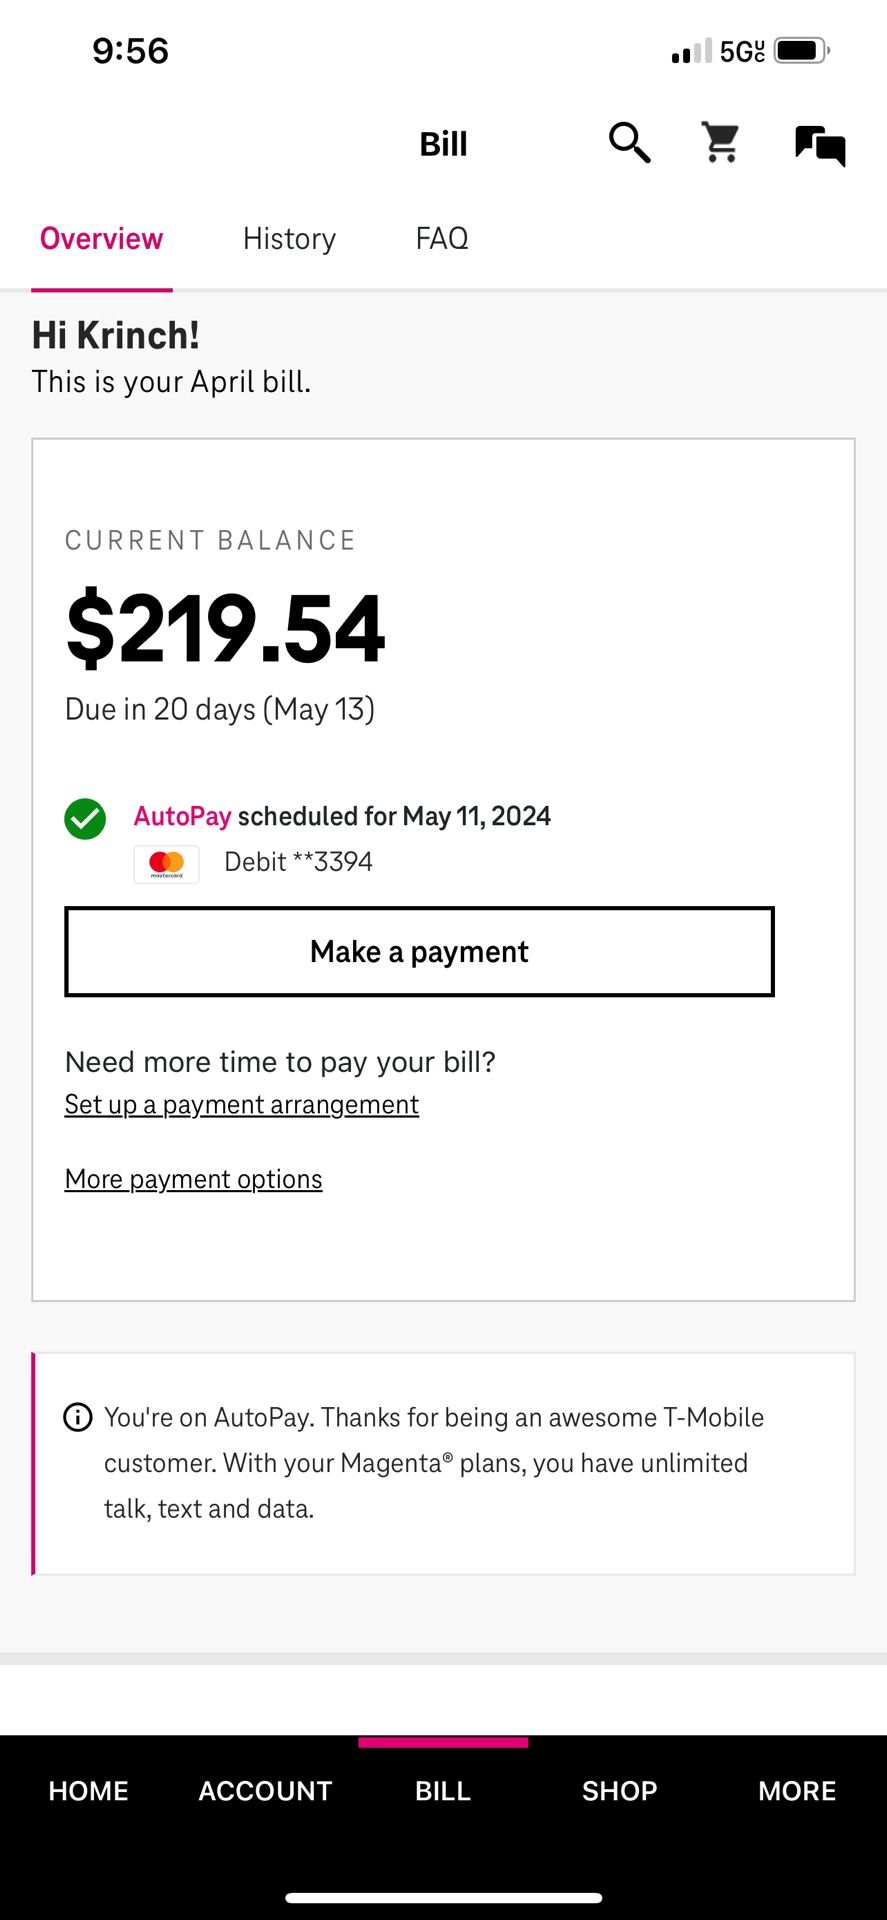Tap the 5G signal indicator
Image resolution: width=887 pixels, height=1920 pixels.
tap(742, 51)
